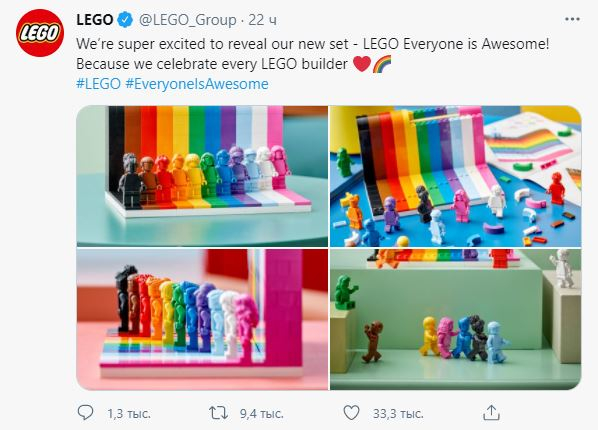Open bottom-left photo with pink background
598x430 pixels.
202,319
